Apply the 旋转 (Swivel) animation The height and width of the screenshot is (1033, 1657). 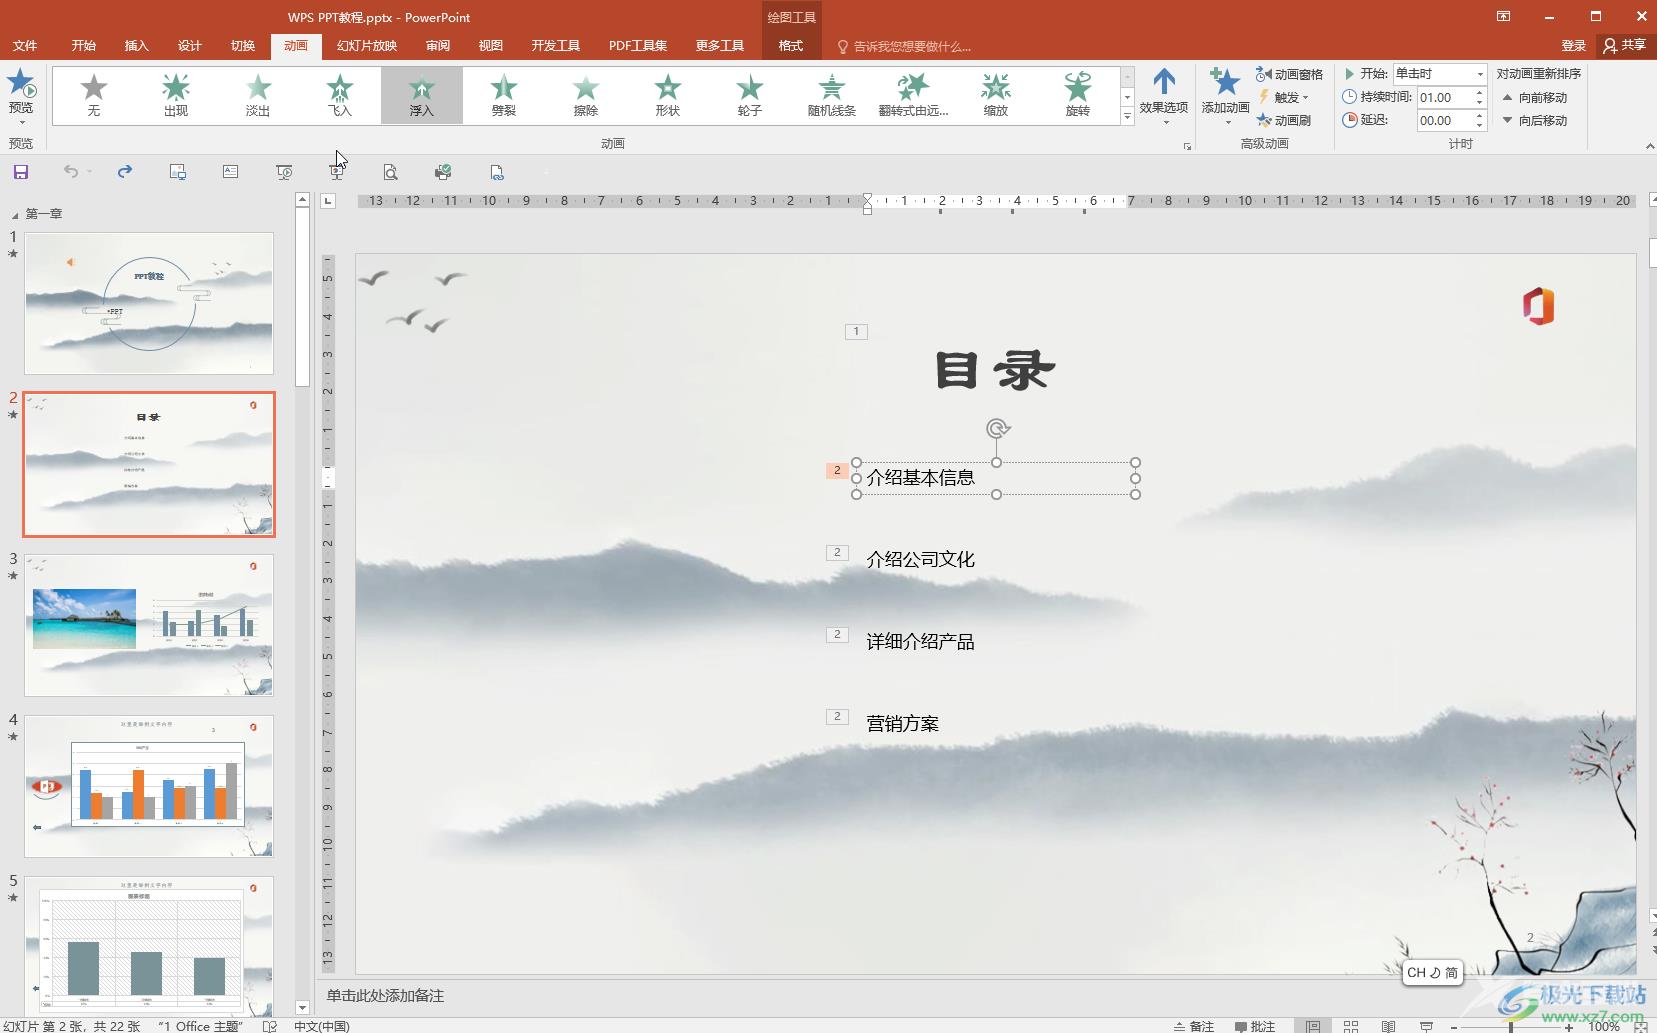(1077, 96)
